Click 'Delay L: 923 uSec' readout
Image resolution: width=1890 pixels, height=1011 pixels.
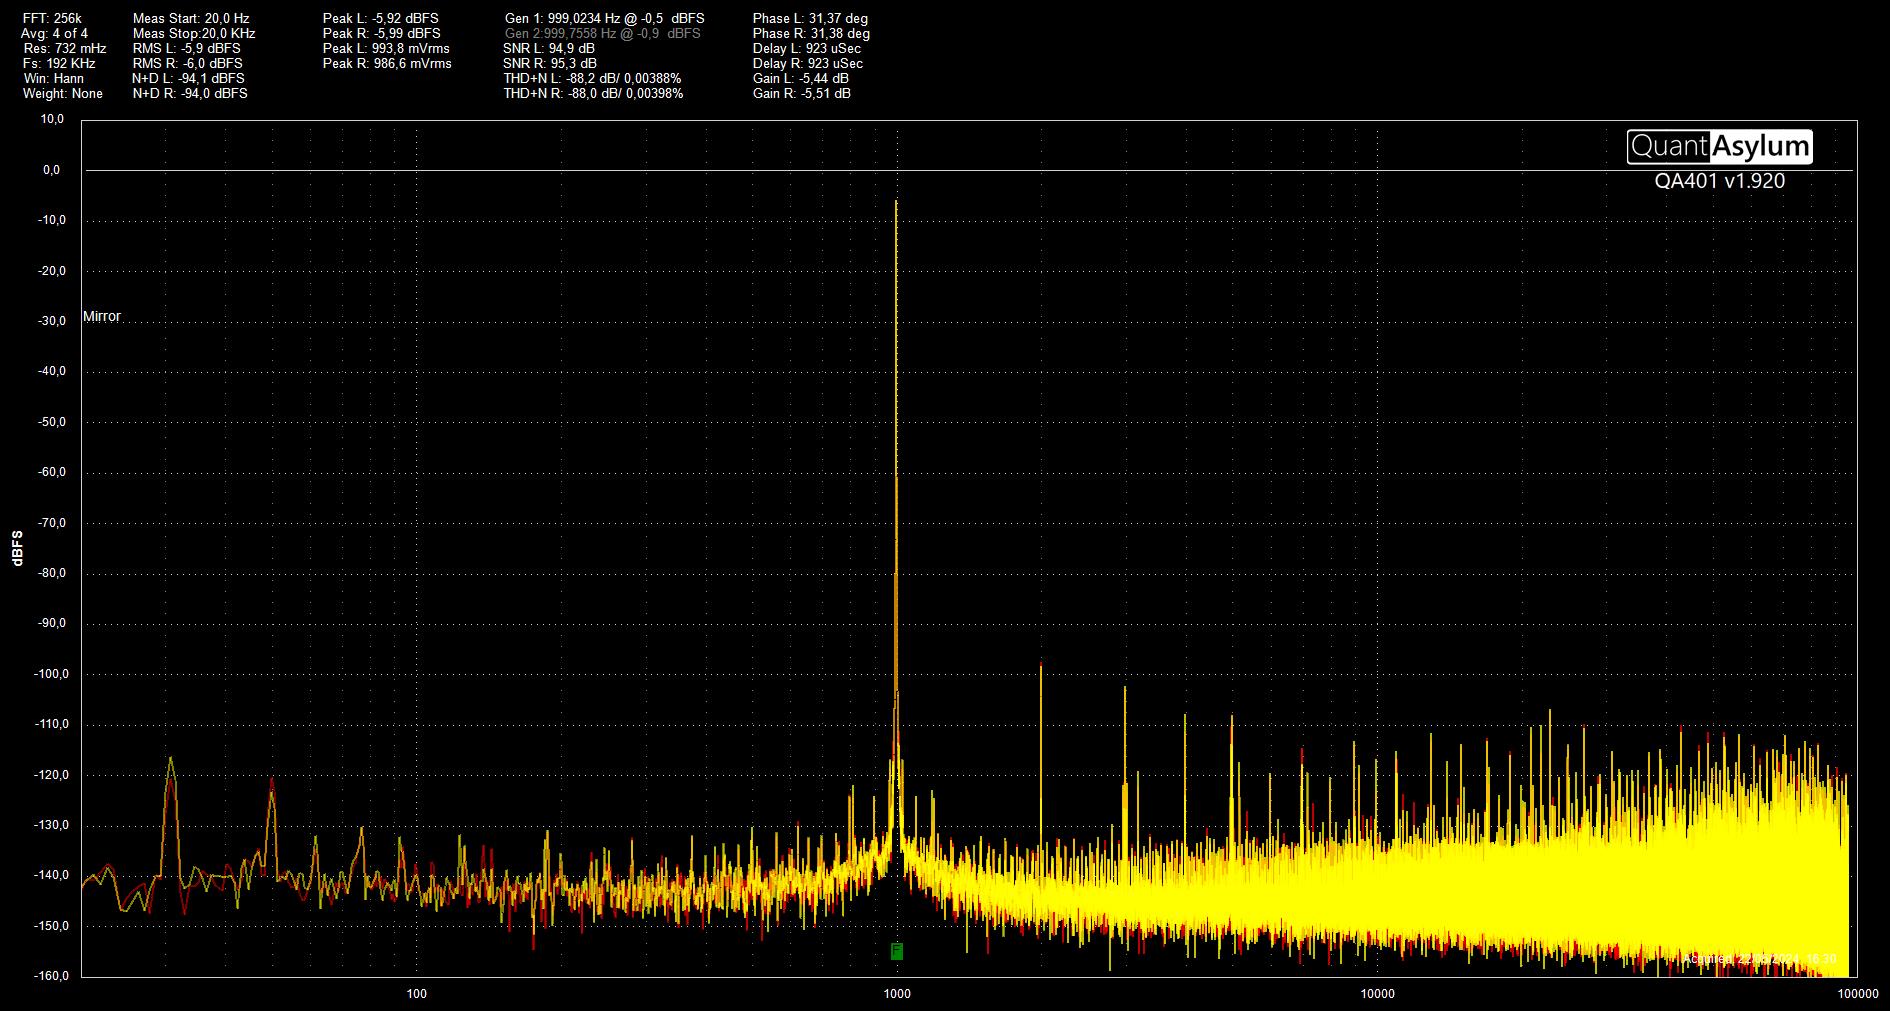[x=807, y=48]
